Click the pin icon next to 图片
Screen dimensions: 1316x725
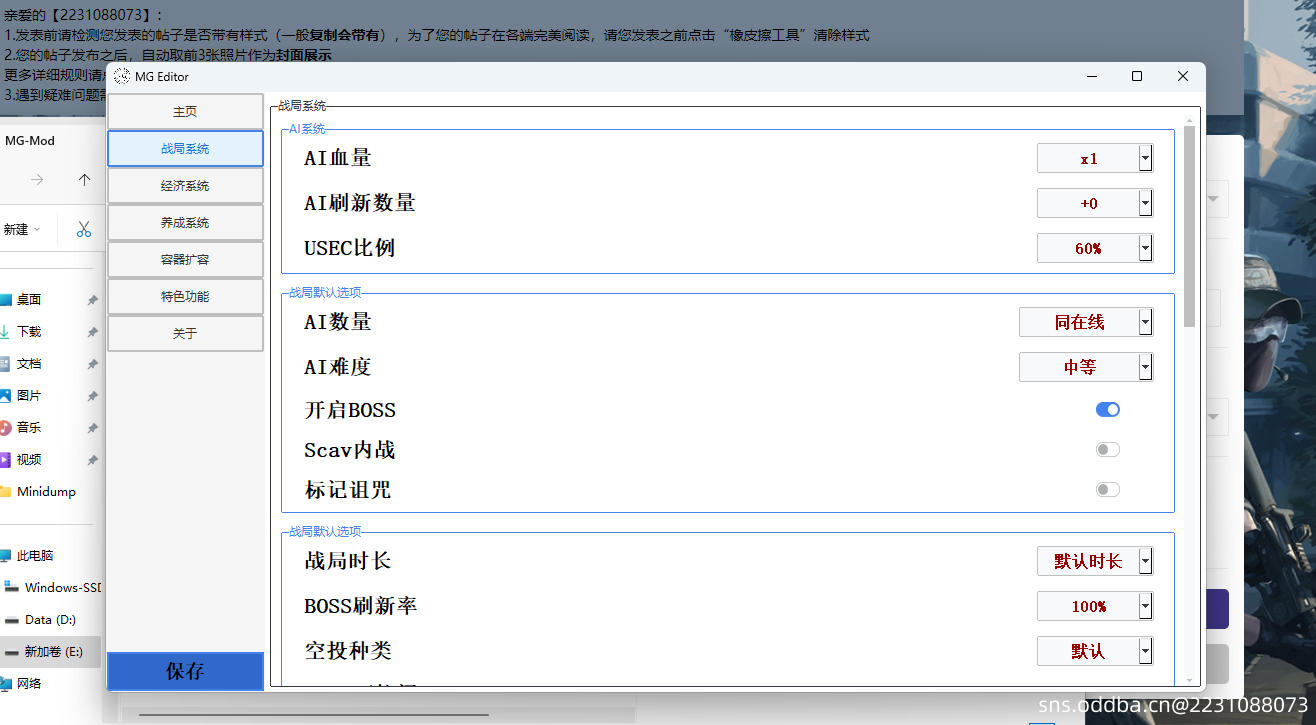(x=92, y=396)
